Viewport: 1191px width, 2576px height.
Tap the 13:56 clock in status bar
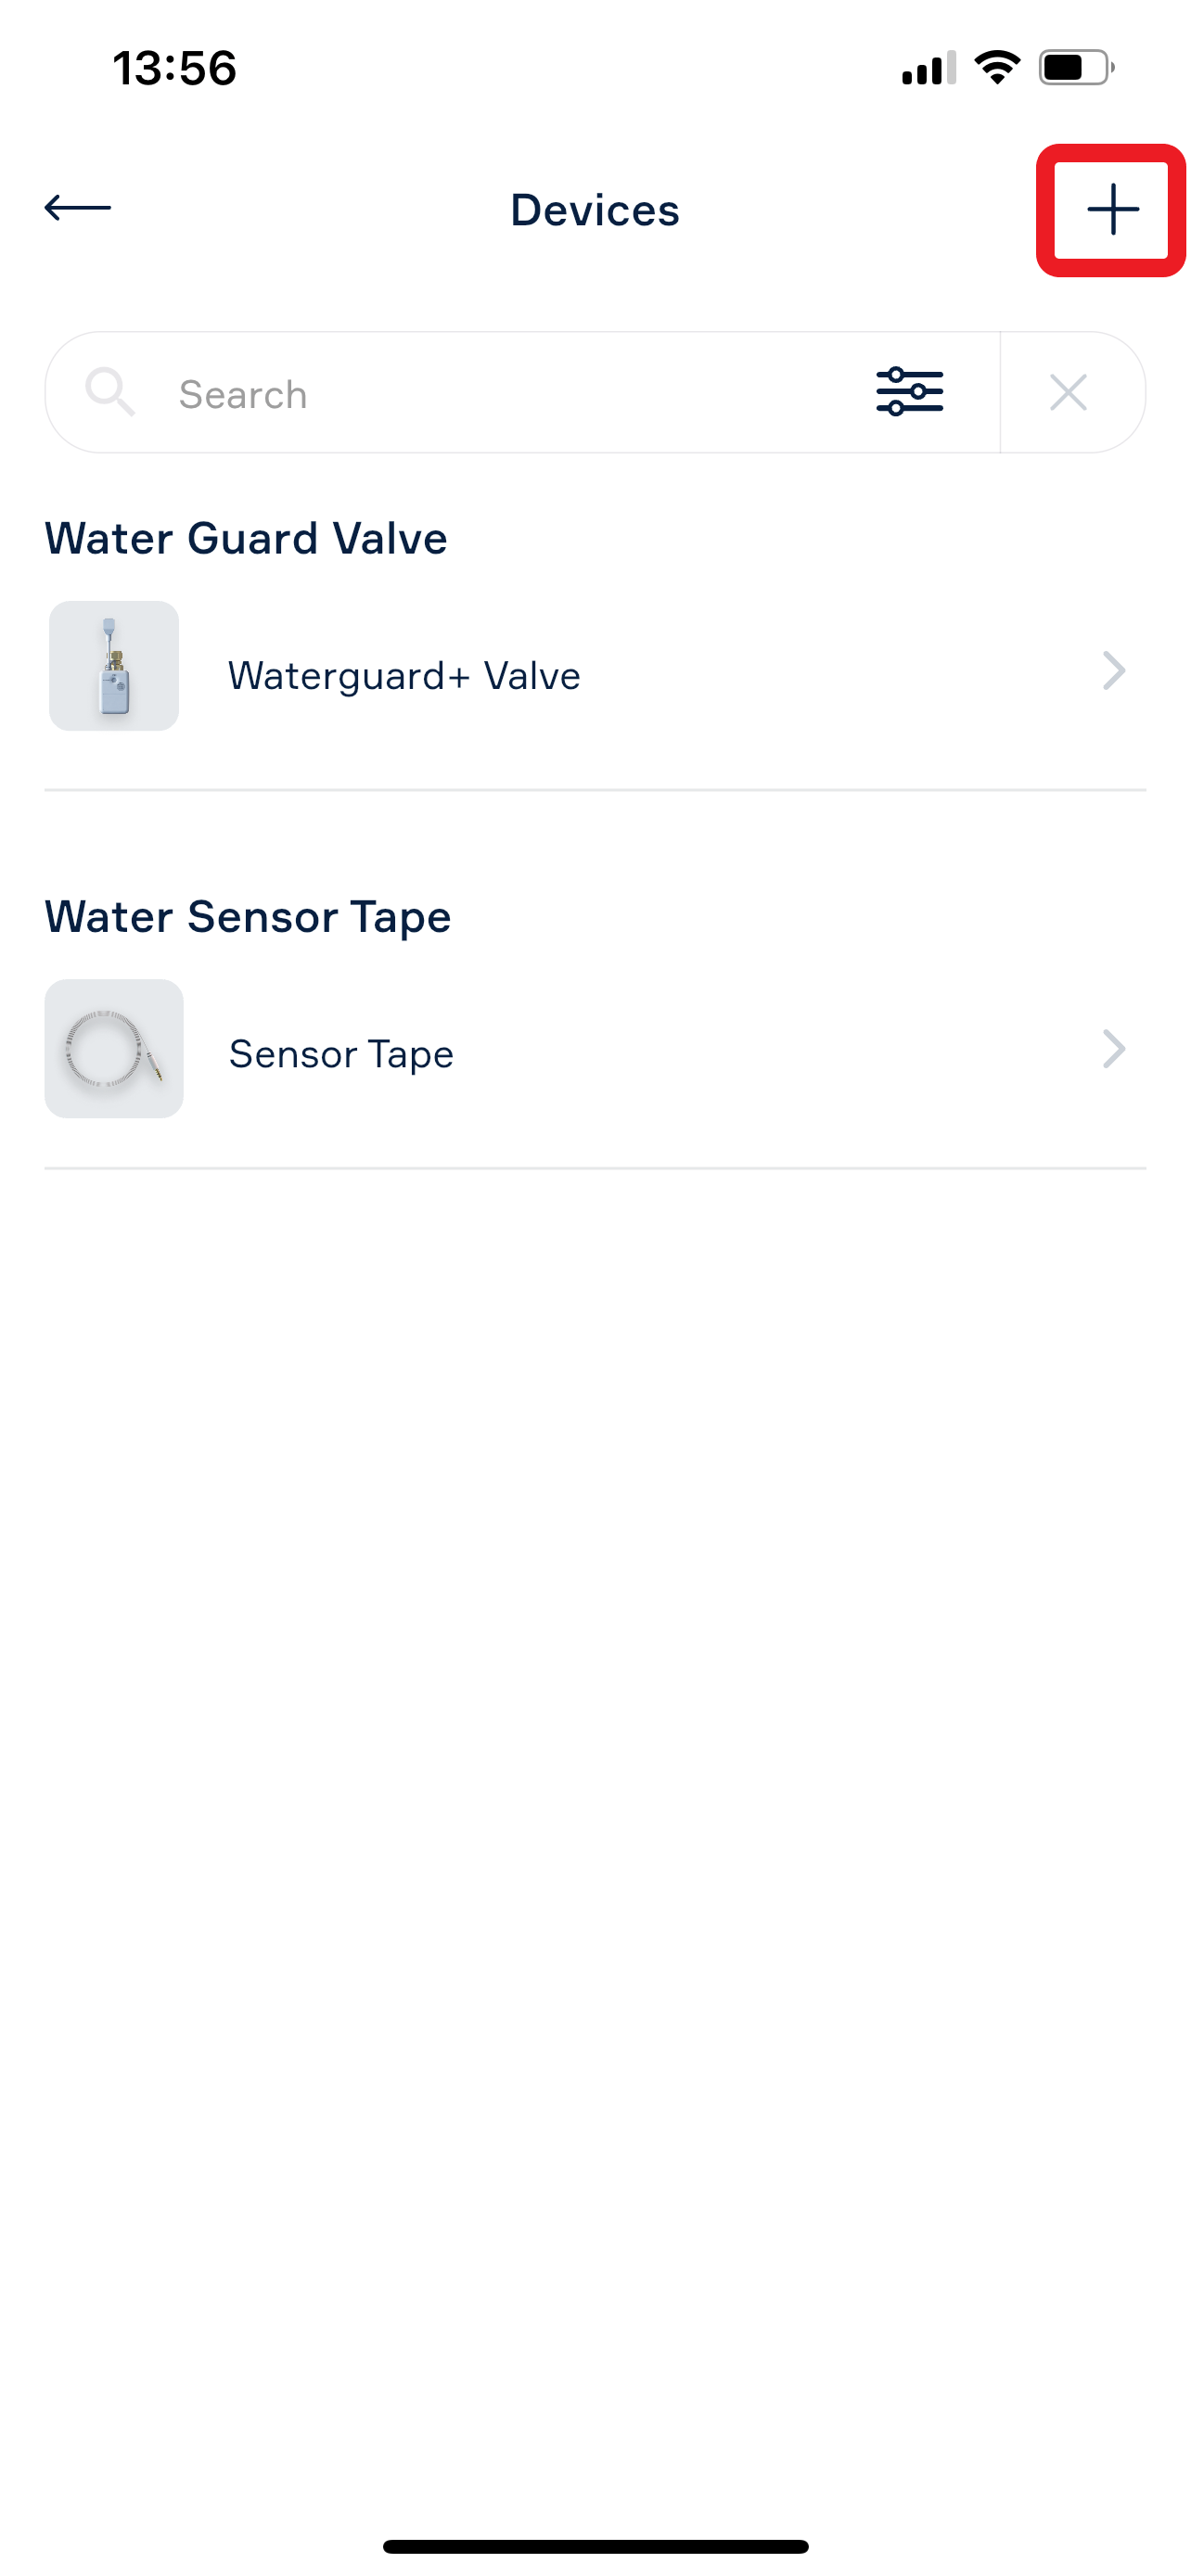pos(174,69)
